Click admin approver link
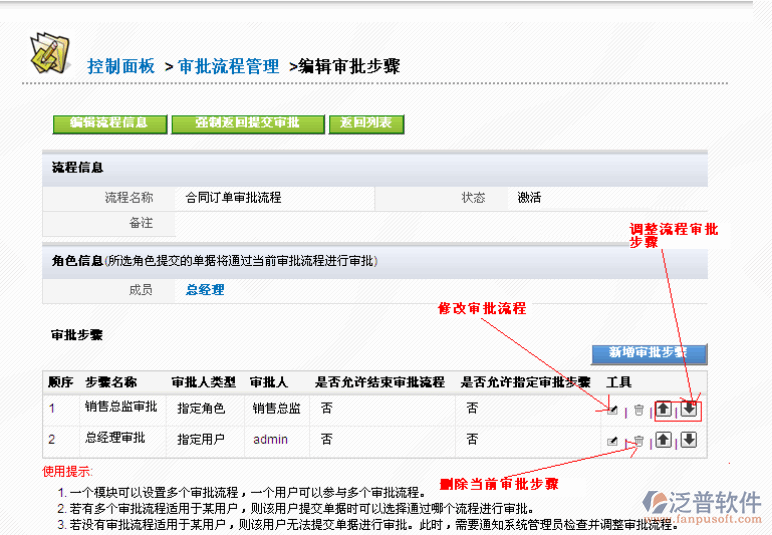Screen dimensions: 772x535 [x=270, y=439]
